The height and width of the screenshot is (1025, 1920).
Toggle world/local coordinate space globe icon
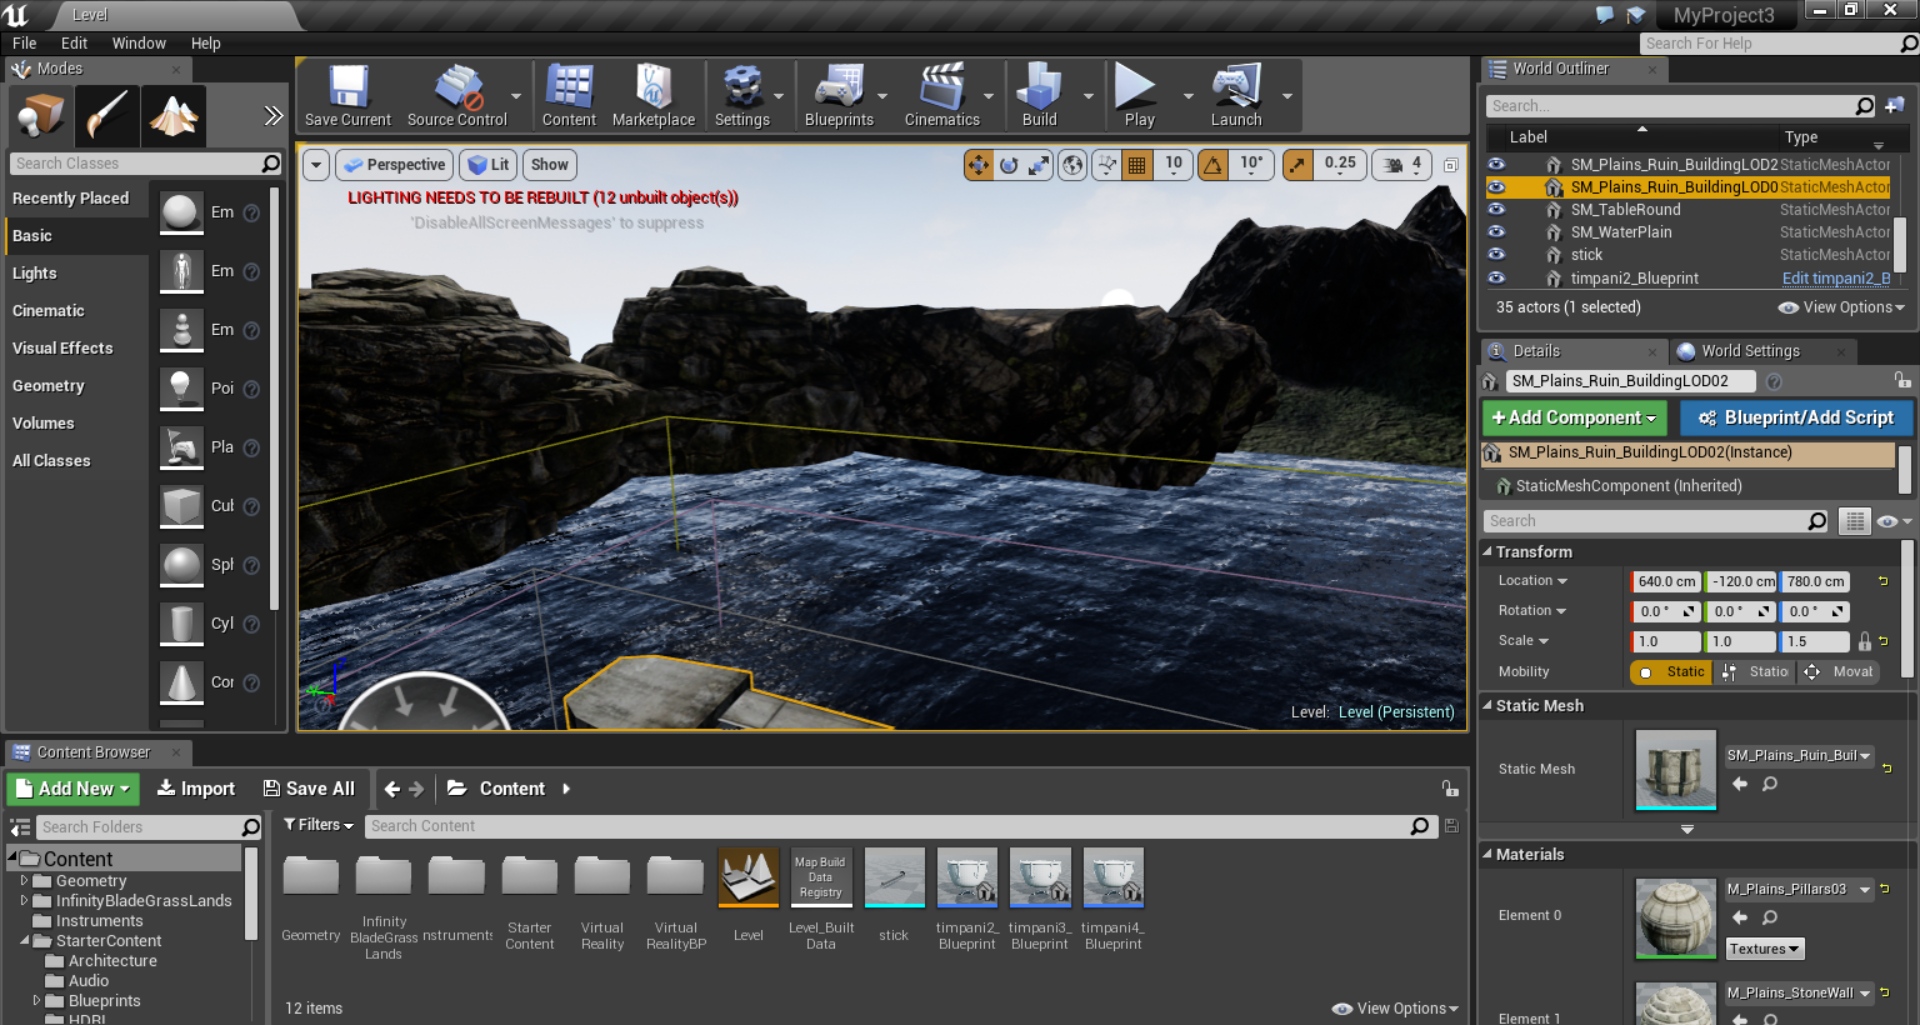tap(1073, 165)
